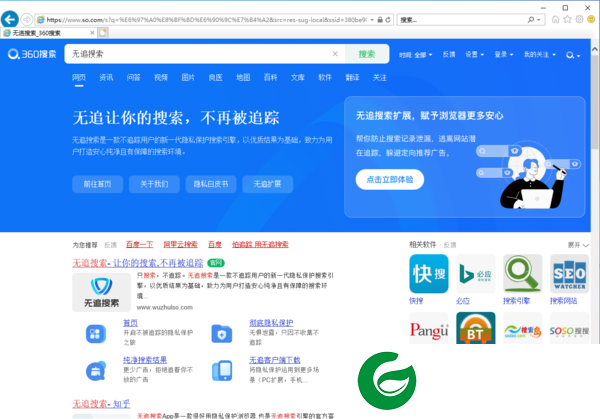
Task: Click the 360搜索 logo
Action: [32, 54]
